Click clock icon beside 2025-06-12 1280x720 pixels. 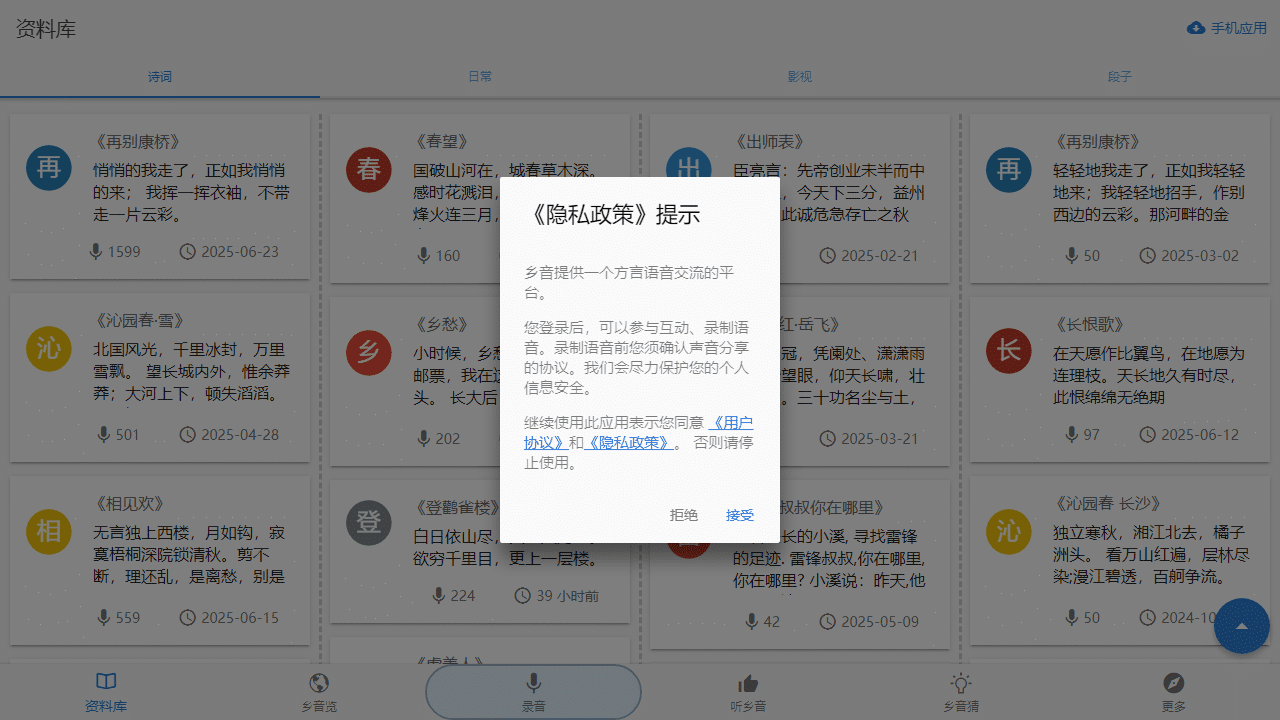click(x=1147, y=434)
